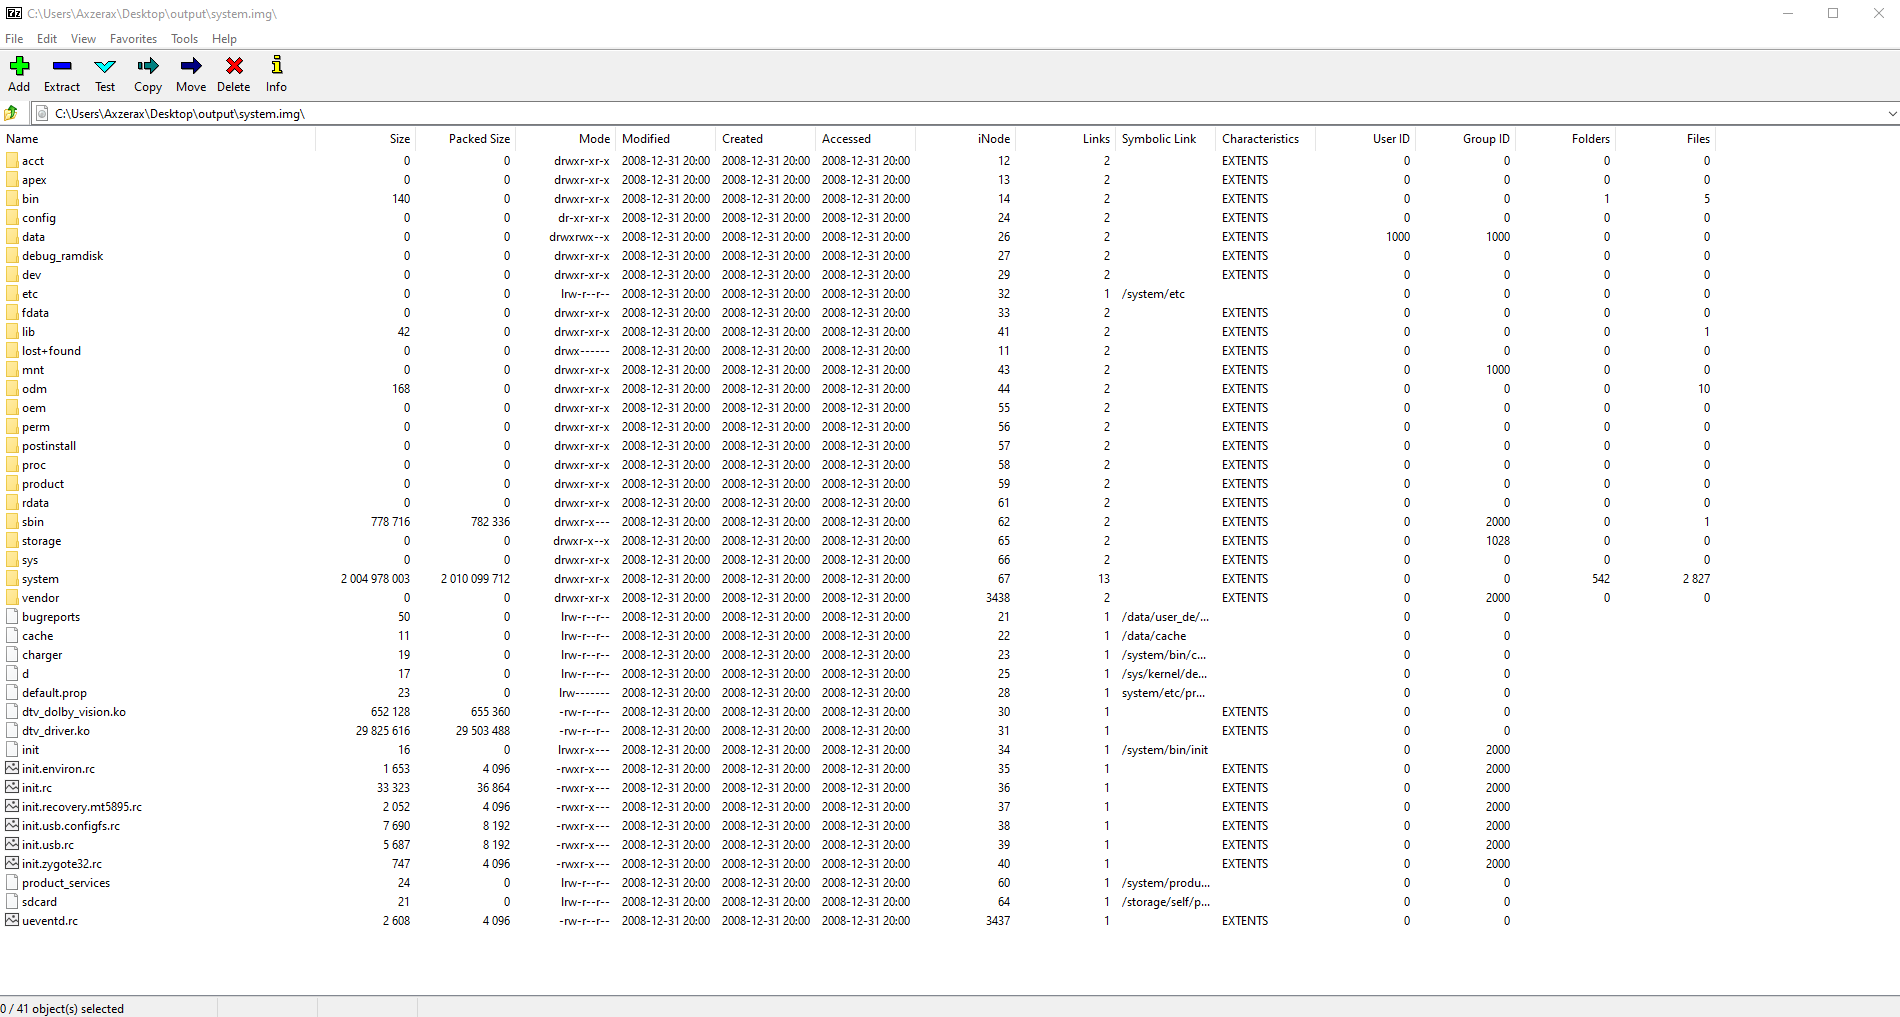The image size is (1900, 1017).
Task: Sort by the Modified column header
Action: [x=665, y=139]
